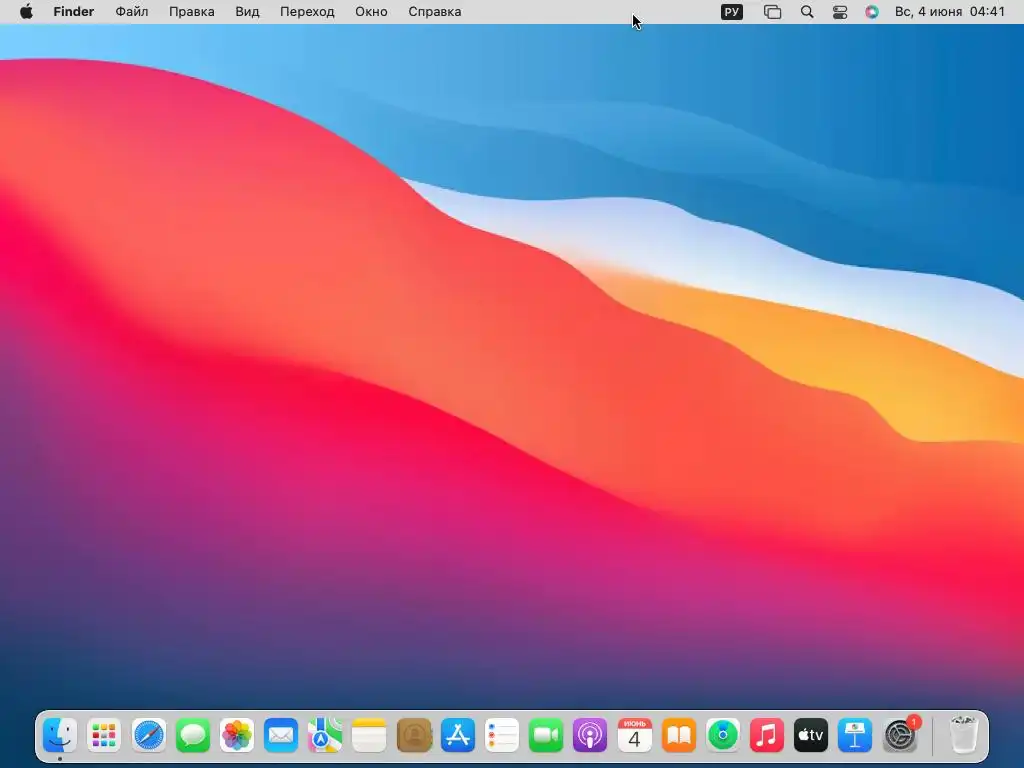The image size is (1024, 768).
Task: Launch Music from the Dock
Action: click(767, 735)
